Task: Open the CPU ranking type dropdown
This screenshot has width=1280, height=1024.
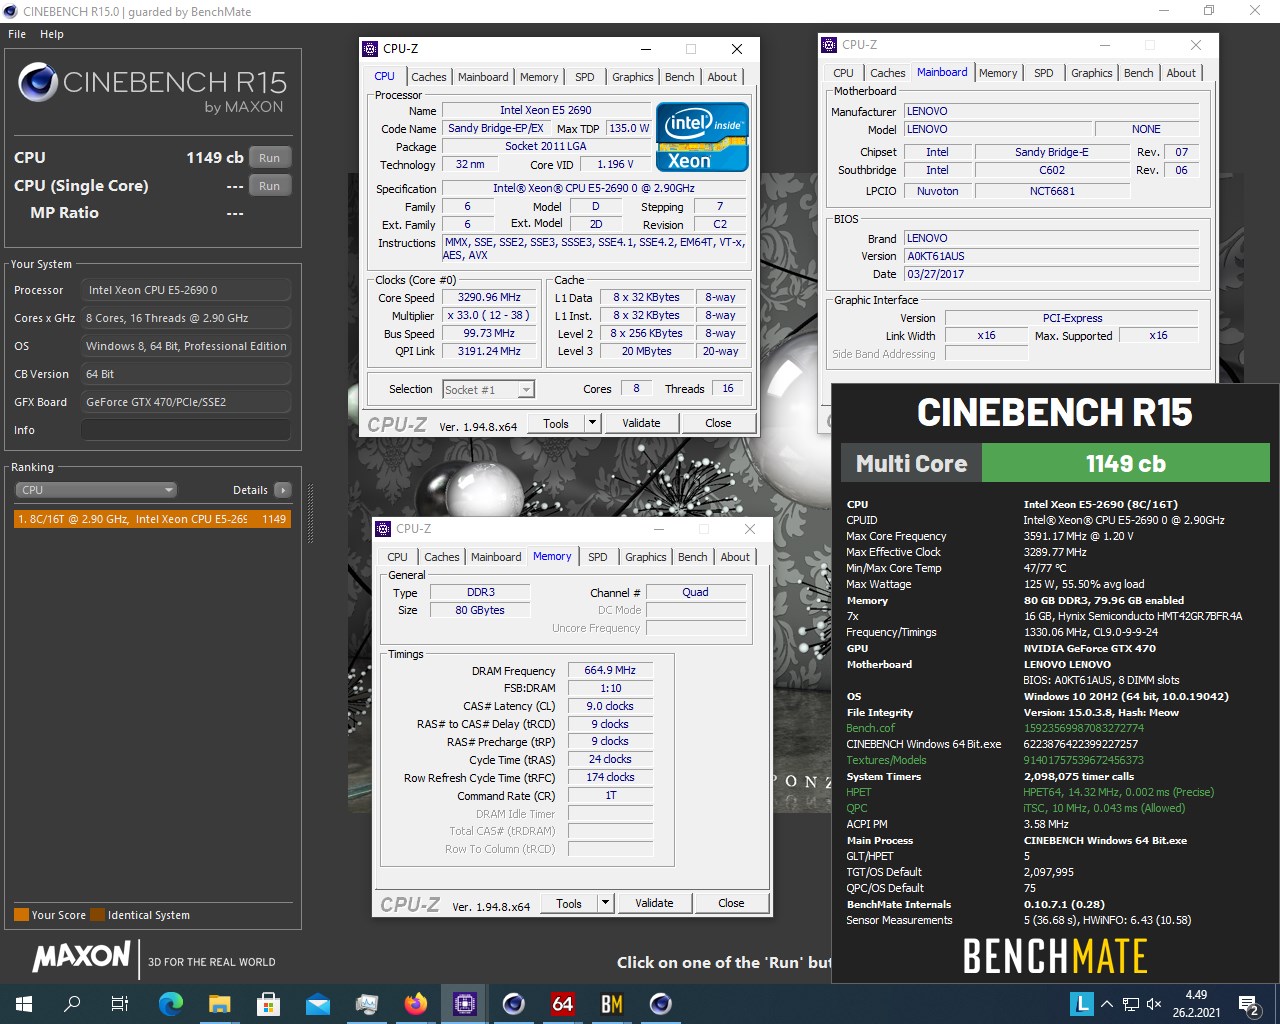Action: 96,490
